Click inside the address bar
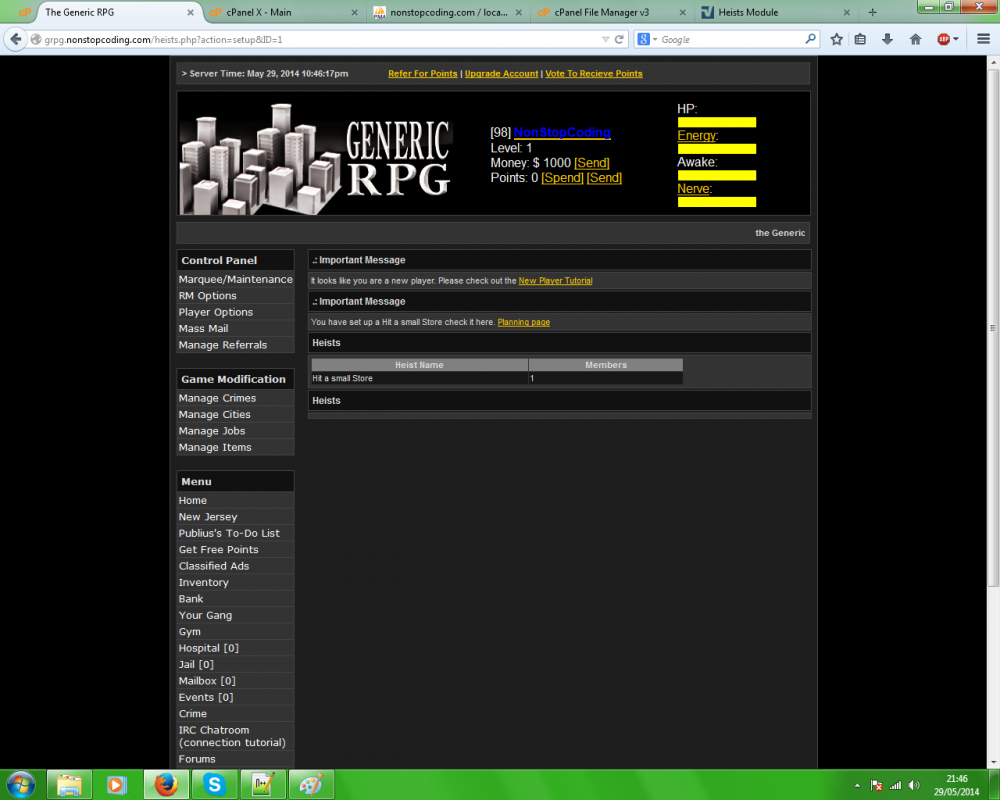The image size is (1000, 800). coord(300,39)
